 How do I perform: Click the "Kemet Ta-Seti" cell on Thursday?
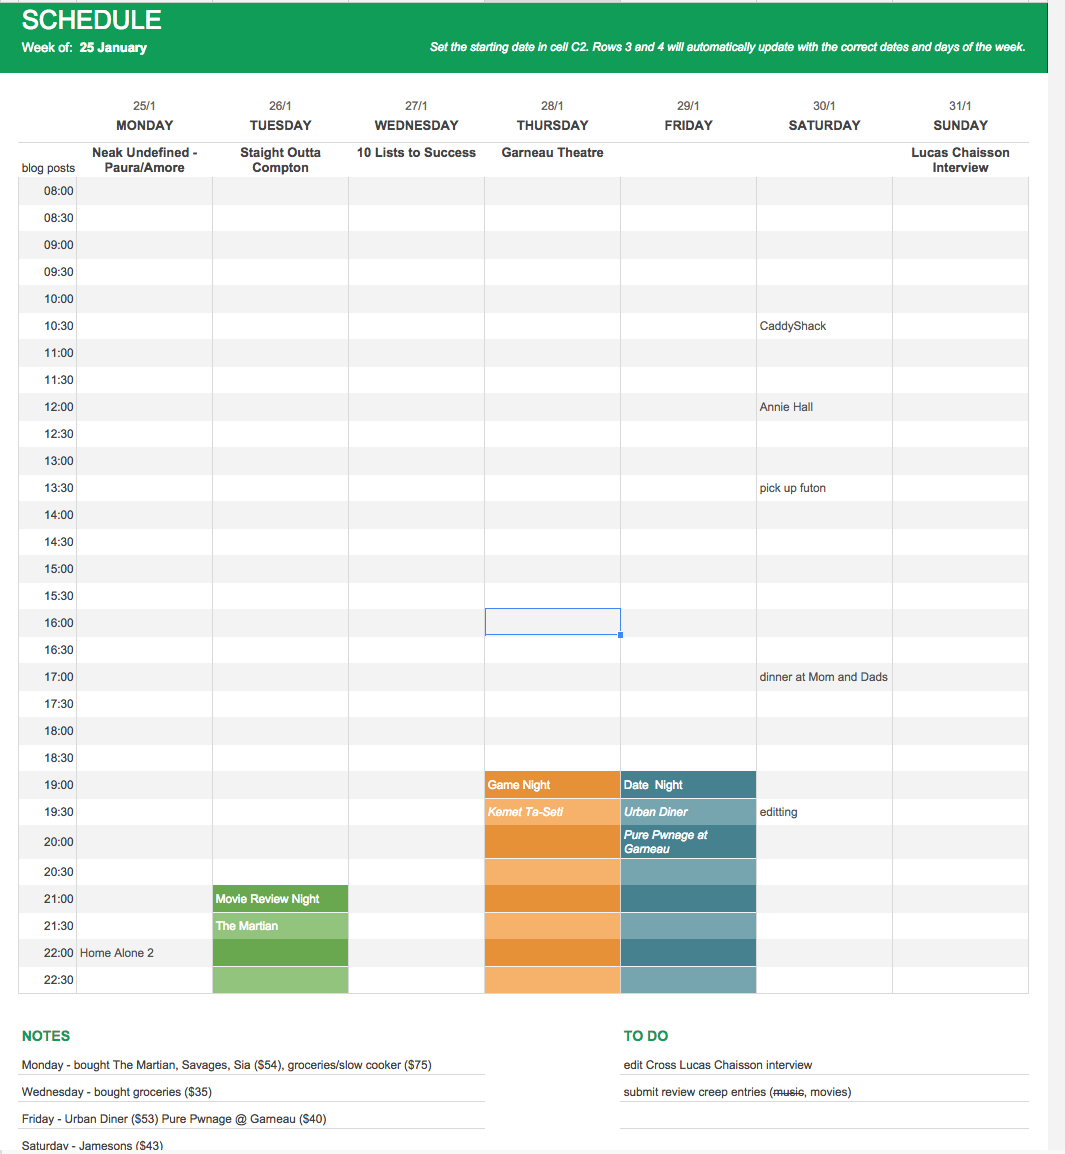(552, 812)
